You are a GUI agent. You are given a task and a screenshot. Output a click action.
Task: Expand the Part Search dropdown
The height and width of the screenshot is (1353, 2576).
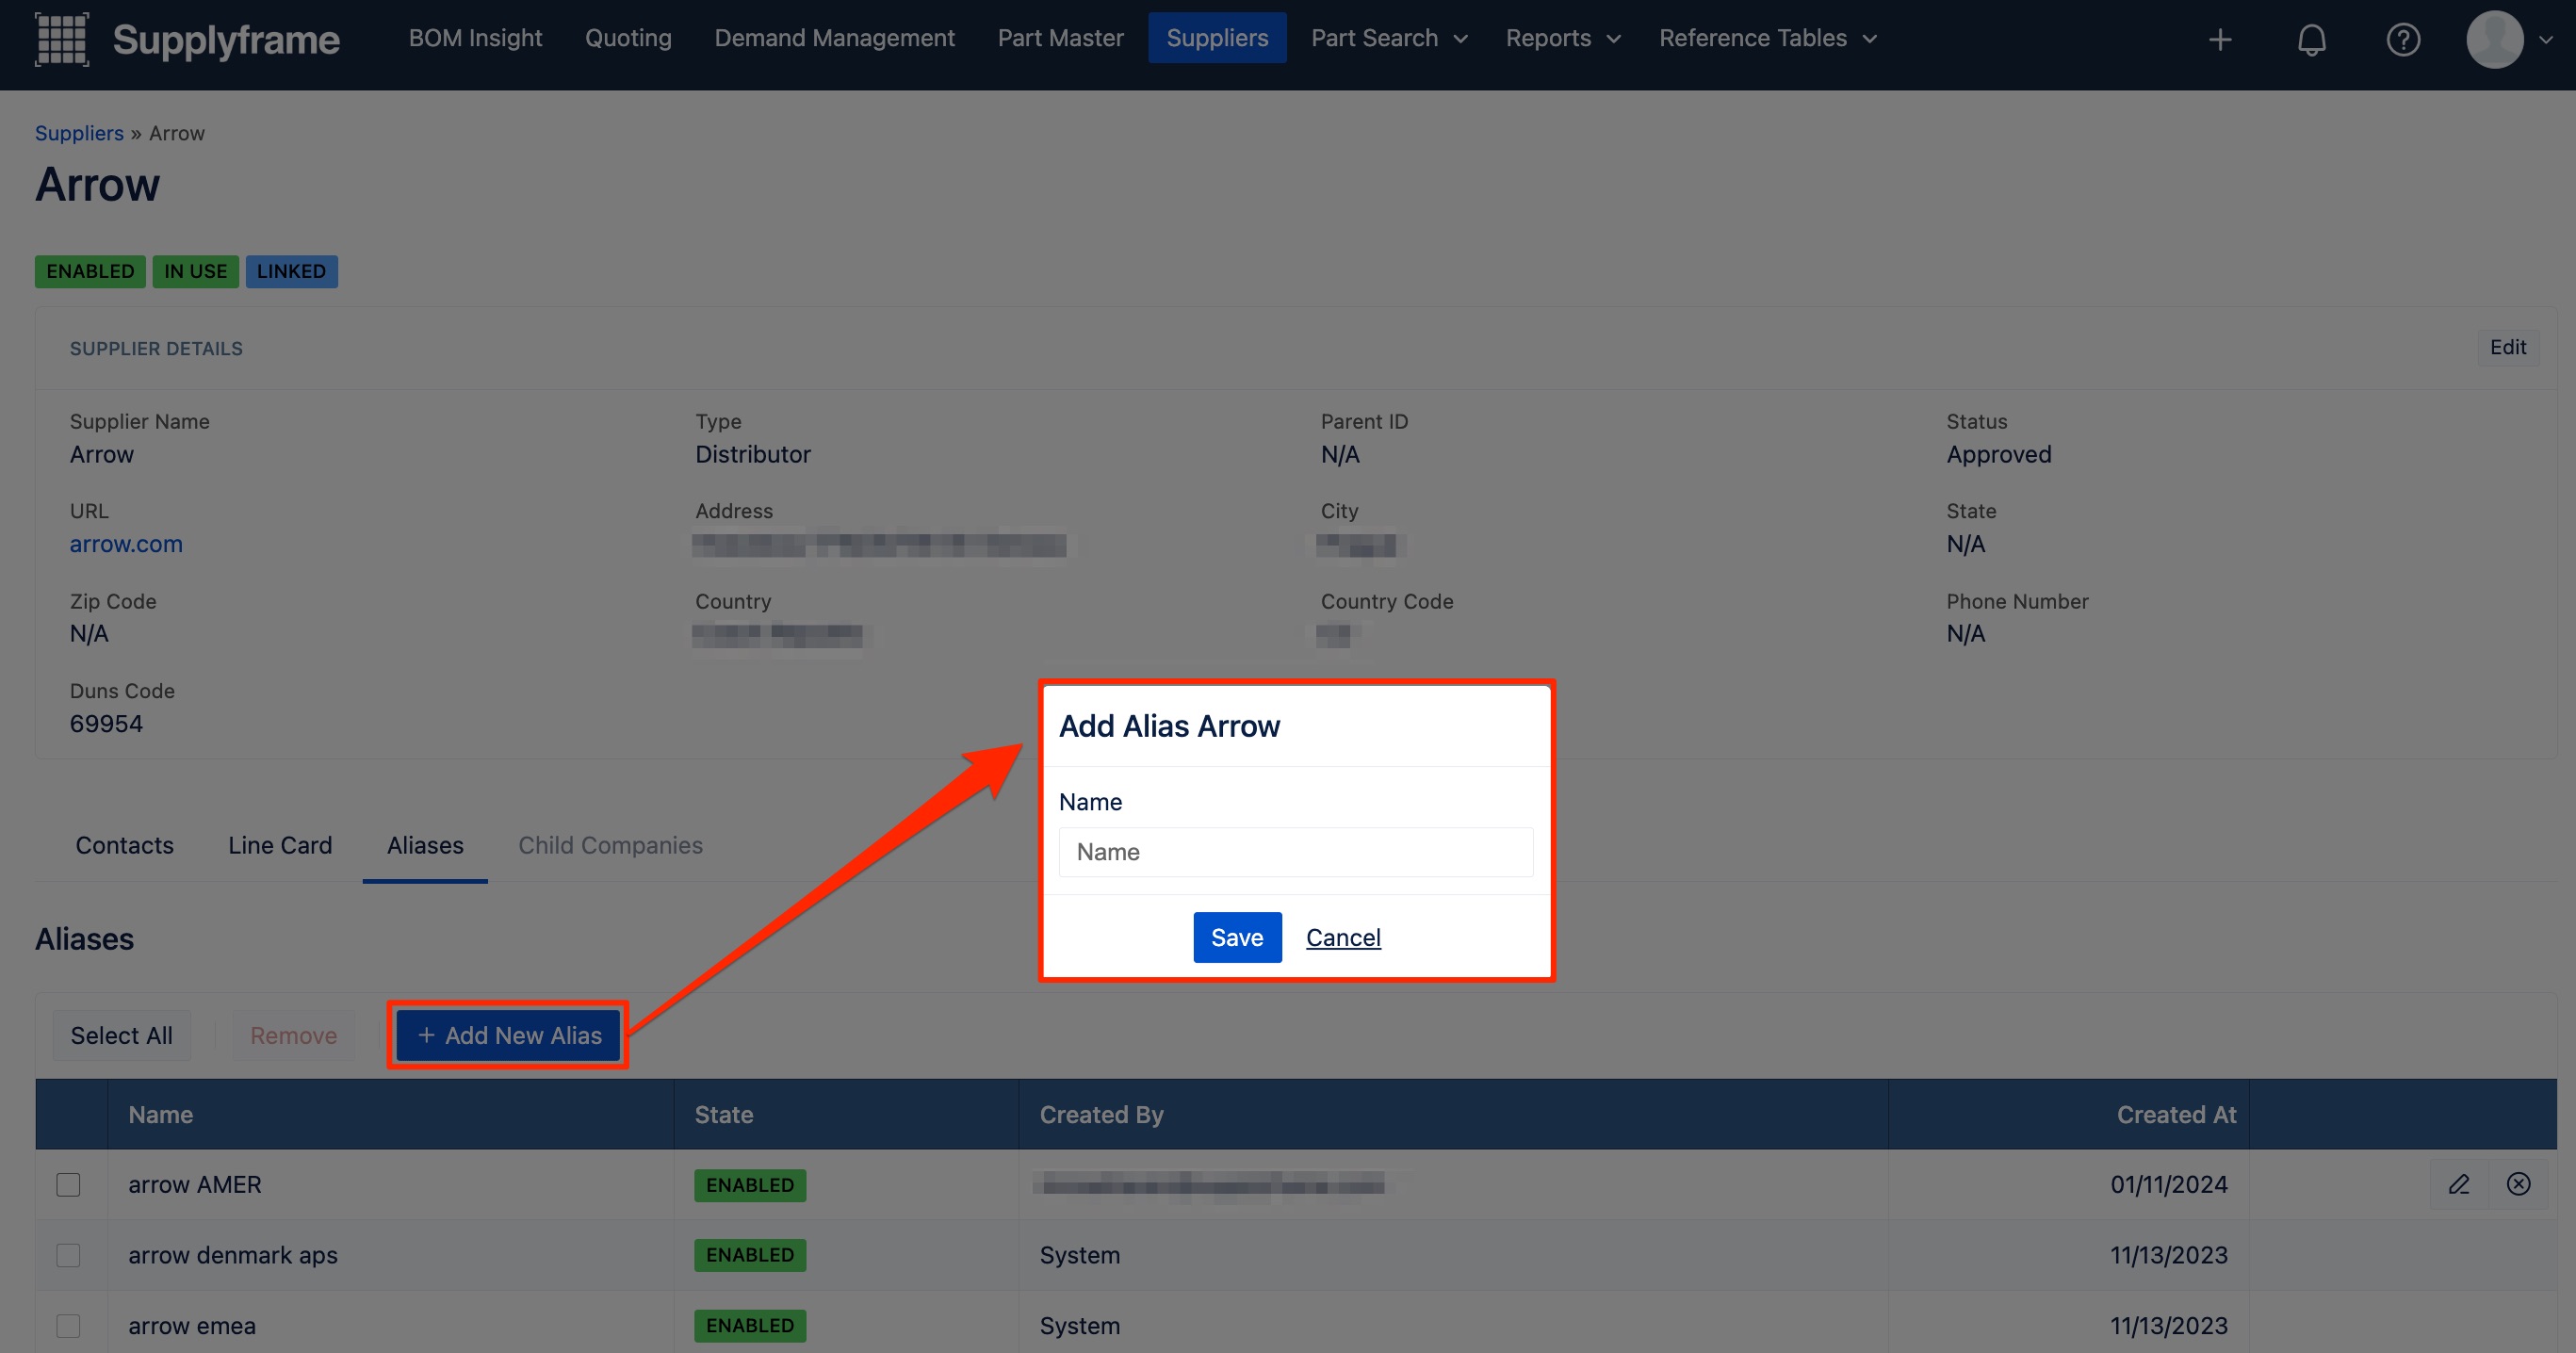(x=1388, y=38)
